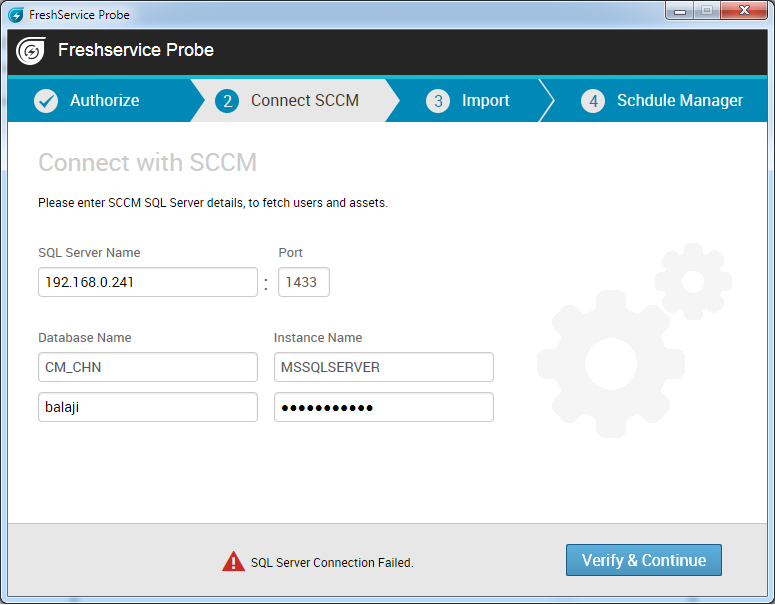Click the red warning triangle icon
This screenshot has height=605, width=775.
click(233, 562)
